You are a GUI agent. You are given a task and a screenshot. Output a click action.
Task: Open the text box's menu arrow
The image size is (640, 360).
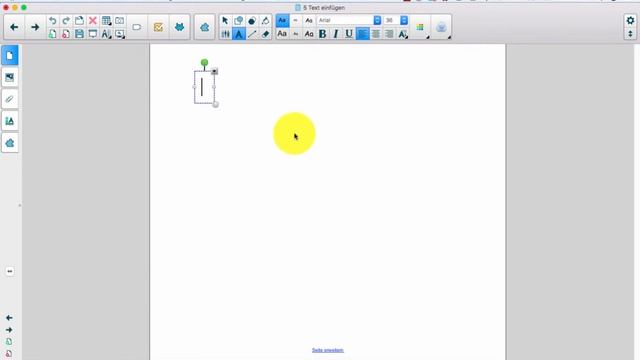[214, 71]
